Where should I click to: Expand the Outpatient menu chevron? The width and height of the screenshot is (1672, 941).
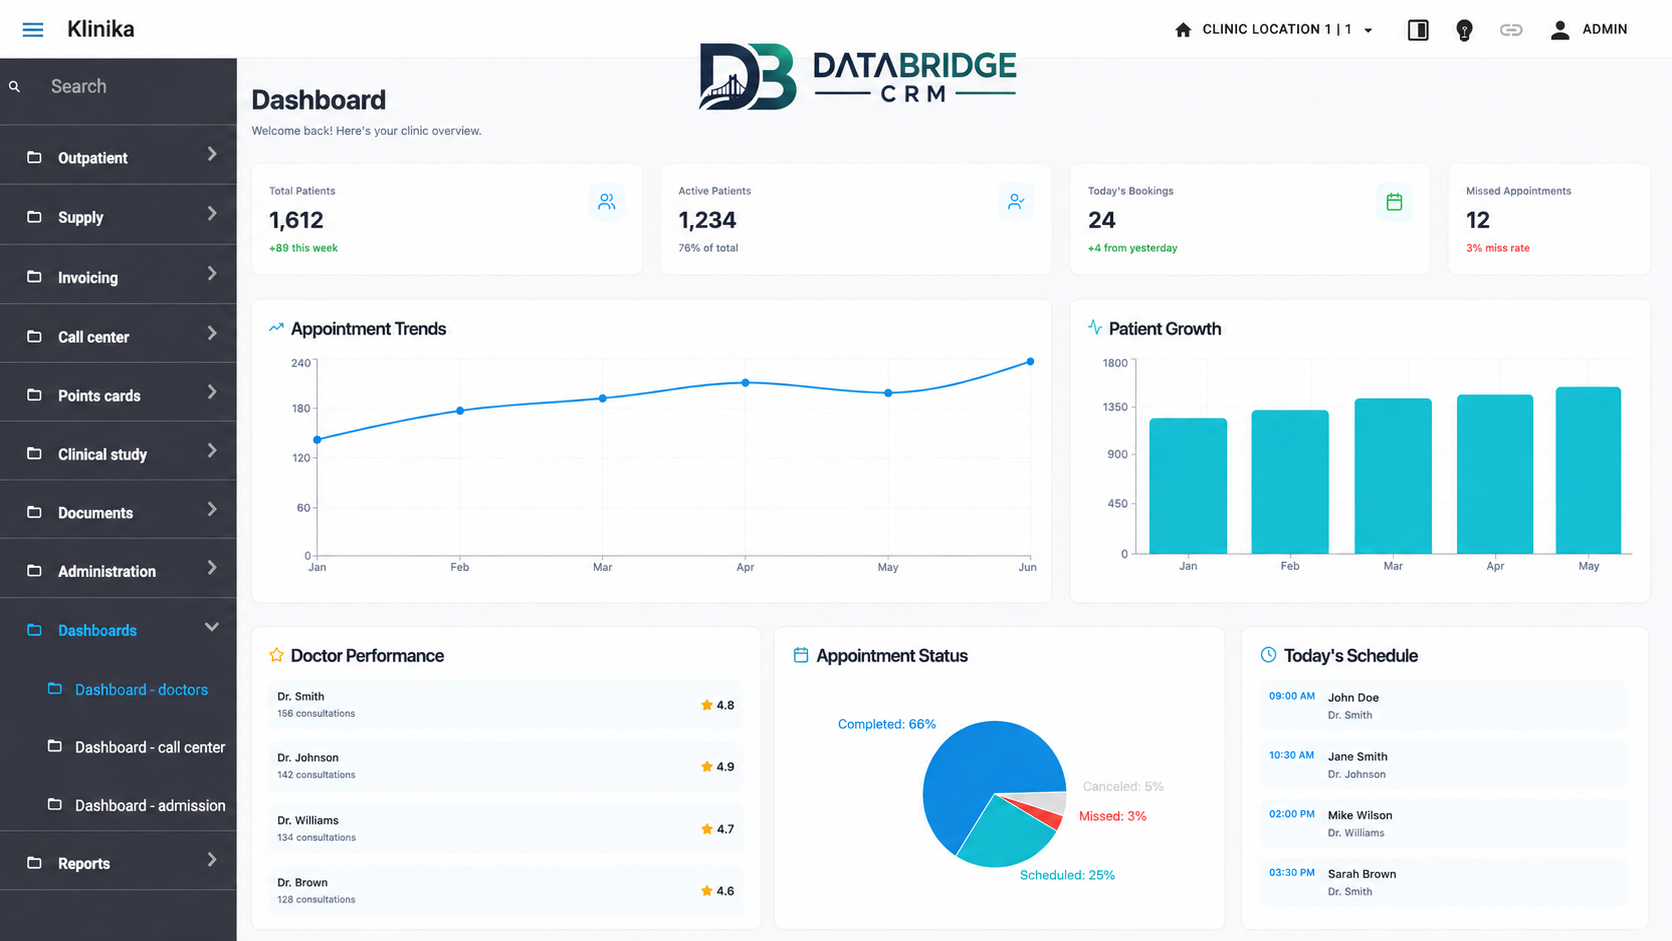(x=212, y=154)
